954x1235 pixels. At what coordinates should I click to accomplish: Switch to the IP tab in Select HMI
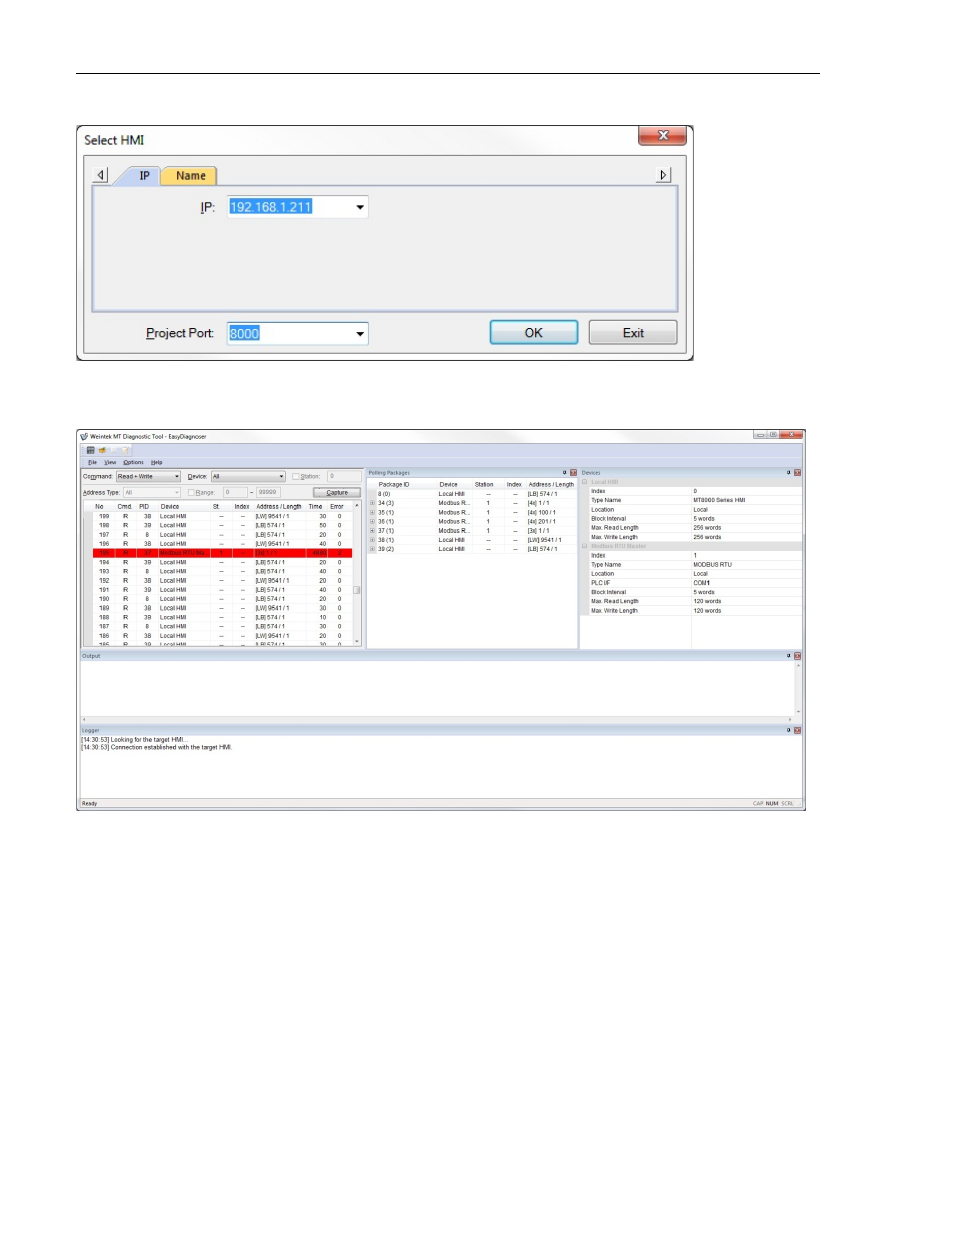coord(144,176)
